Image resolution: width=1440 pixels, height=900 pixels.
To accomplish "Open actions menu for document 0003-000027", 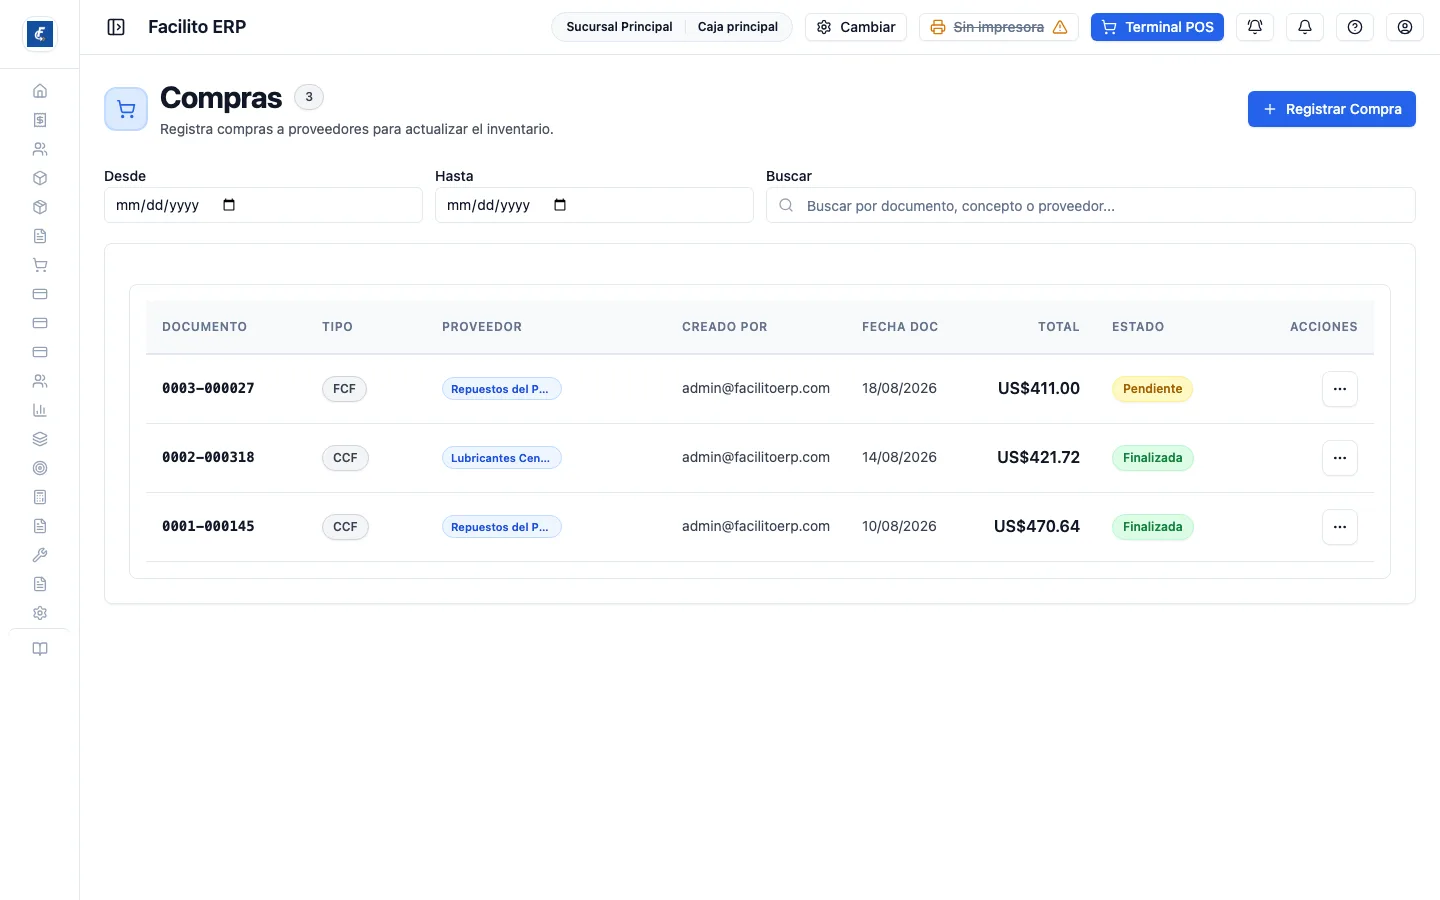I will tap(1340, 389).
